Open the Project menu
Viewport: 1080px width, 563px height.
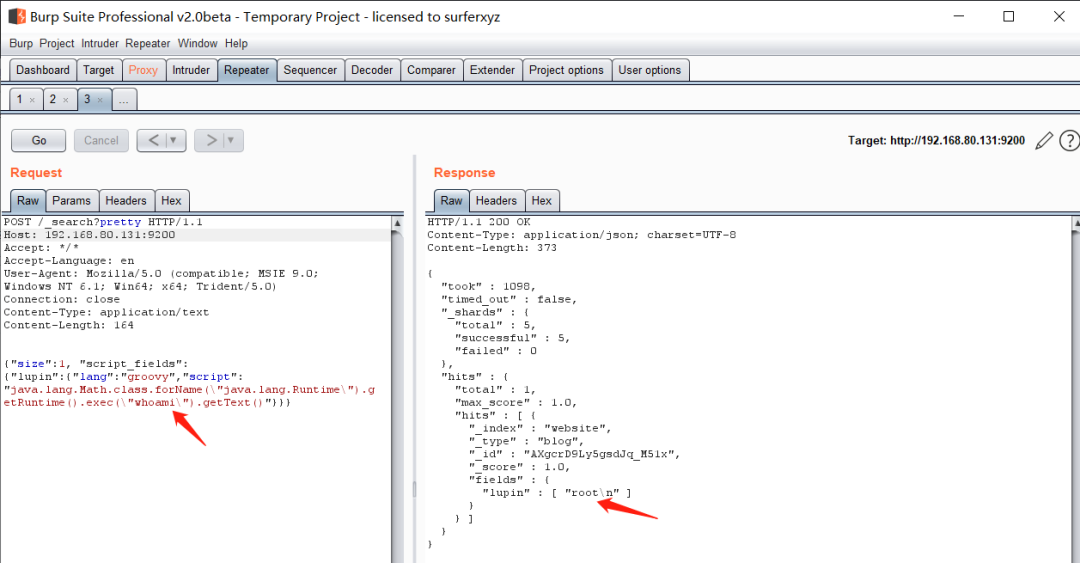(56, 43)
